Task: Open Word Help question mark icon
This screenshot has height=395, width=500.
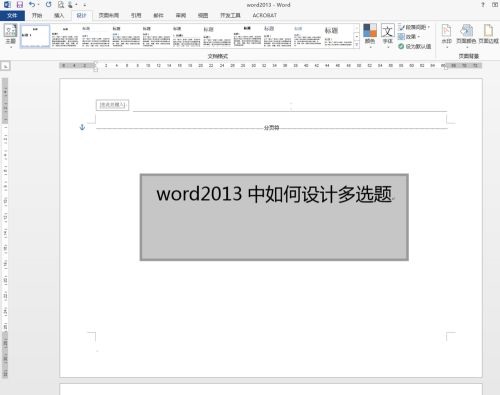Action: (x=483, y=5)
